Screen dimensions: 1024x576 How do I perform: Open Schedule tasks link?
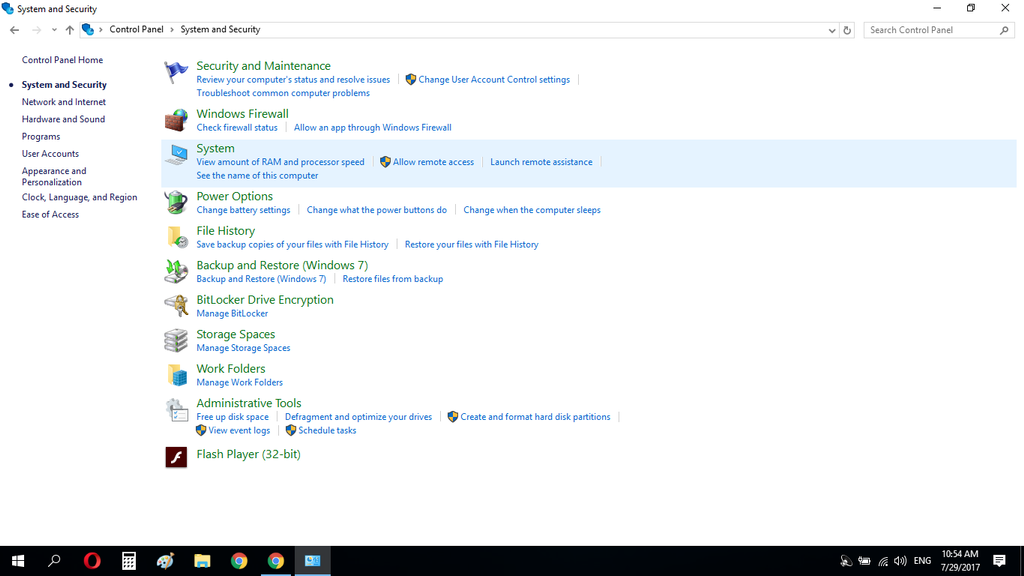tap(327, 430)
